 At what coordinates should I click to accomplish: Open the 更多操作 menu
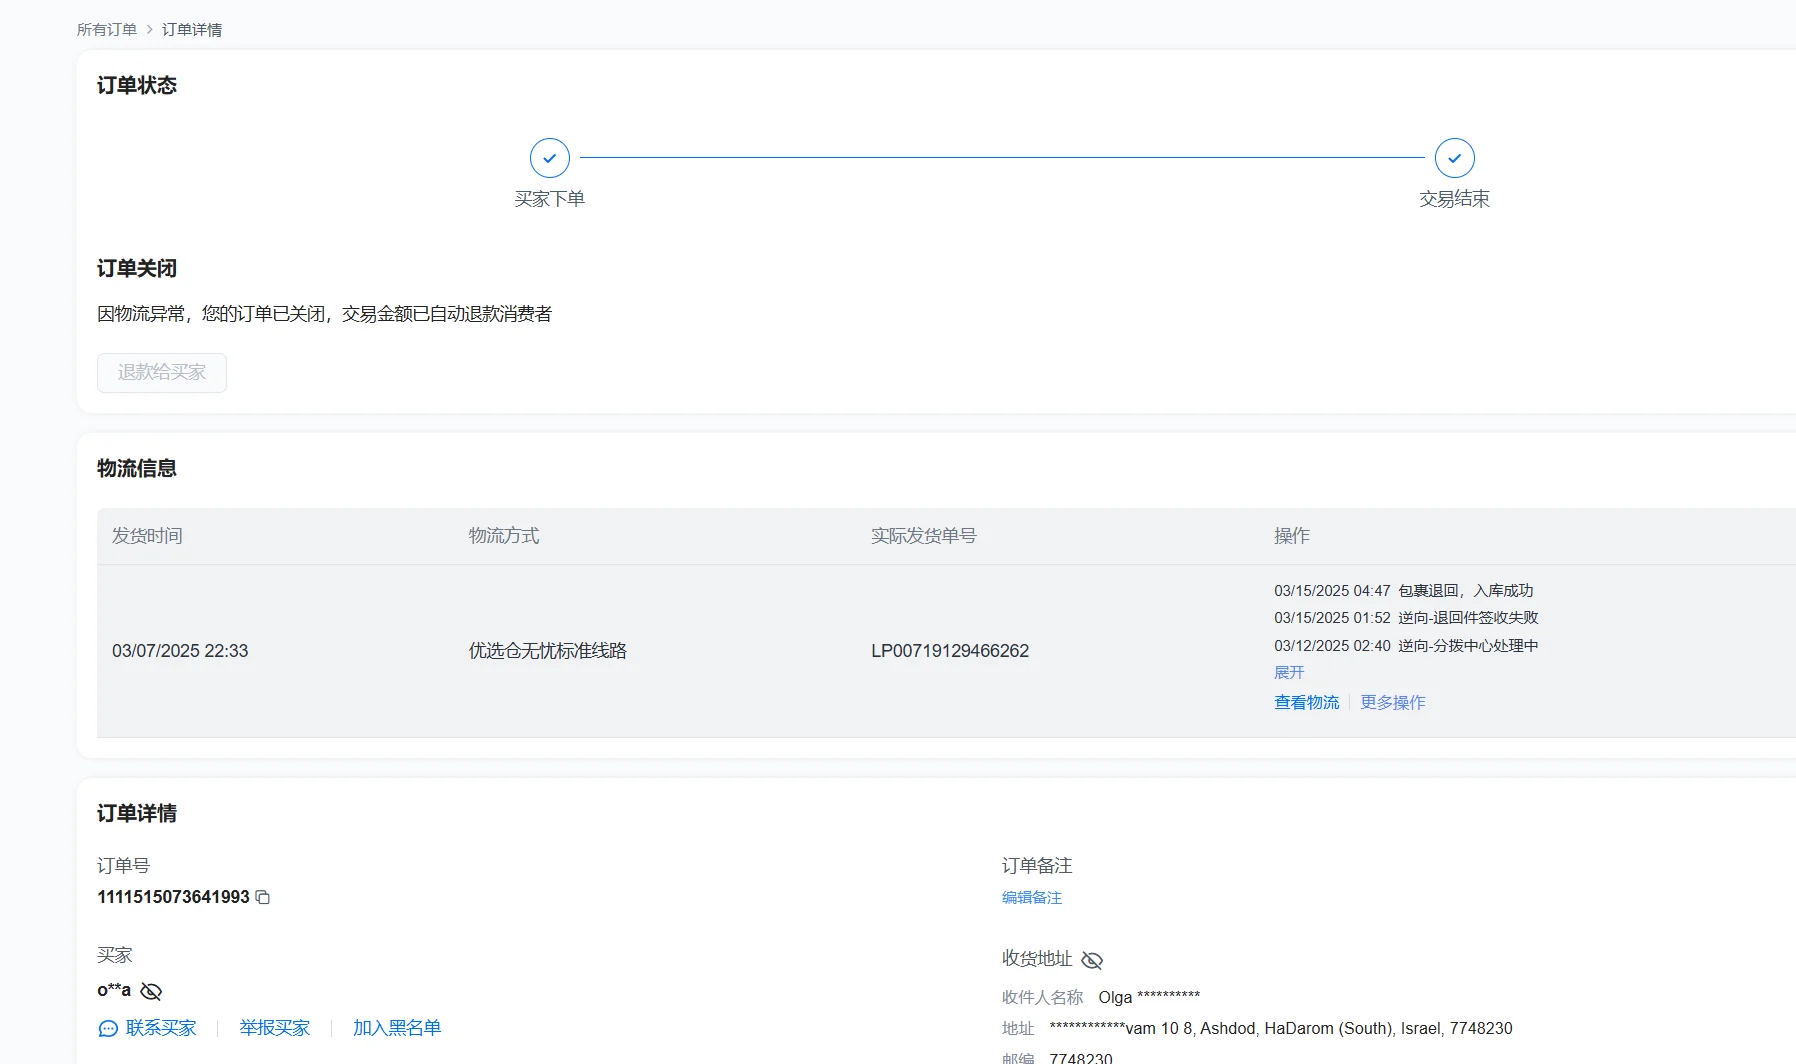(x=1393, y=703)
